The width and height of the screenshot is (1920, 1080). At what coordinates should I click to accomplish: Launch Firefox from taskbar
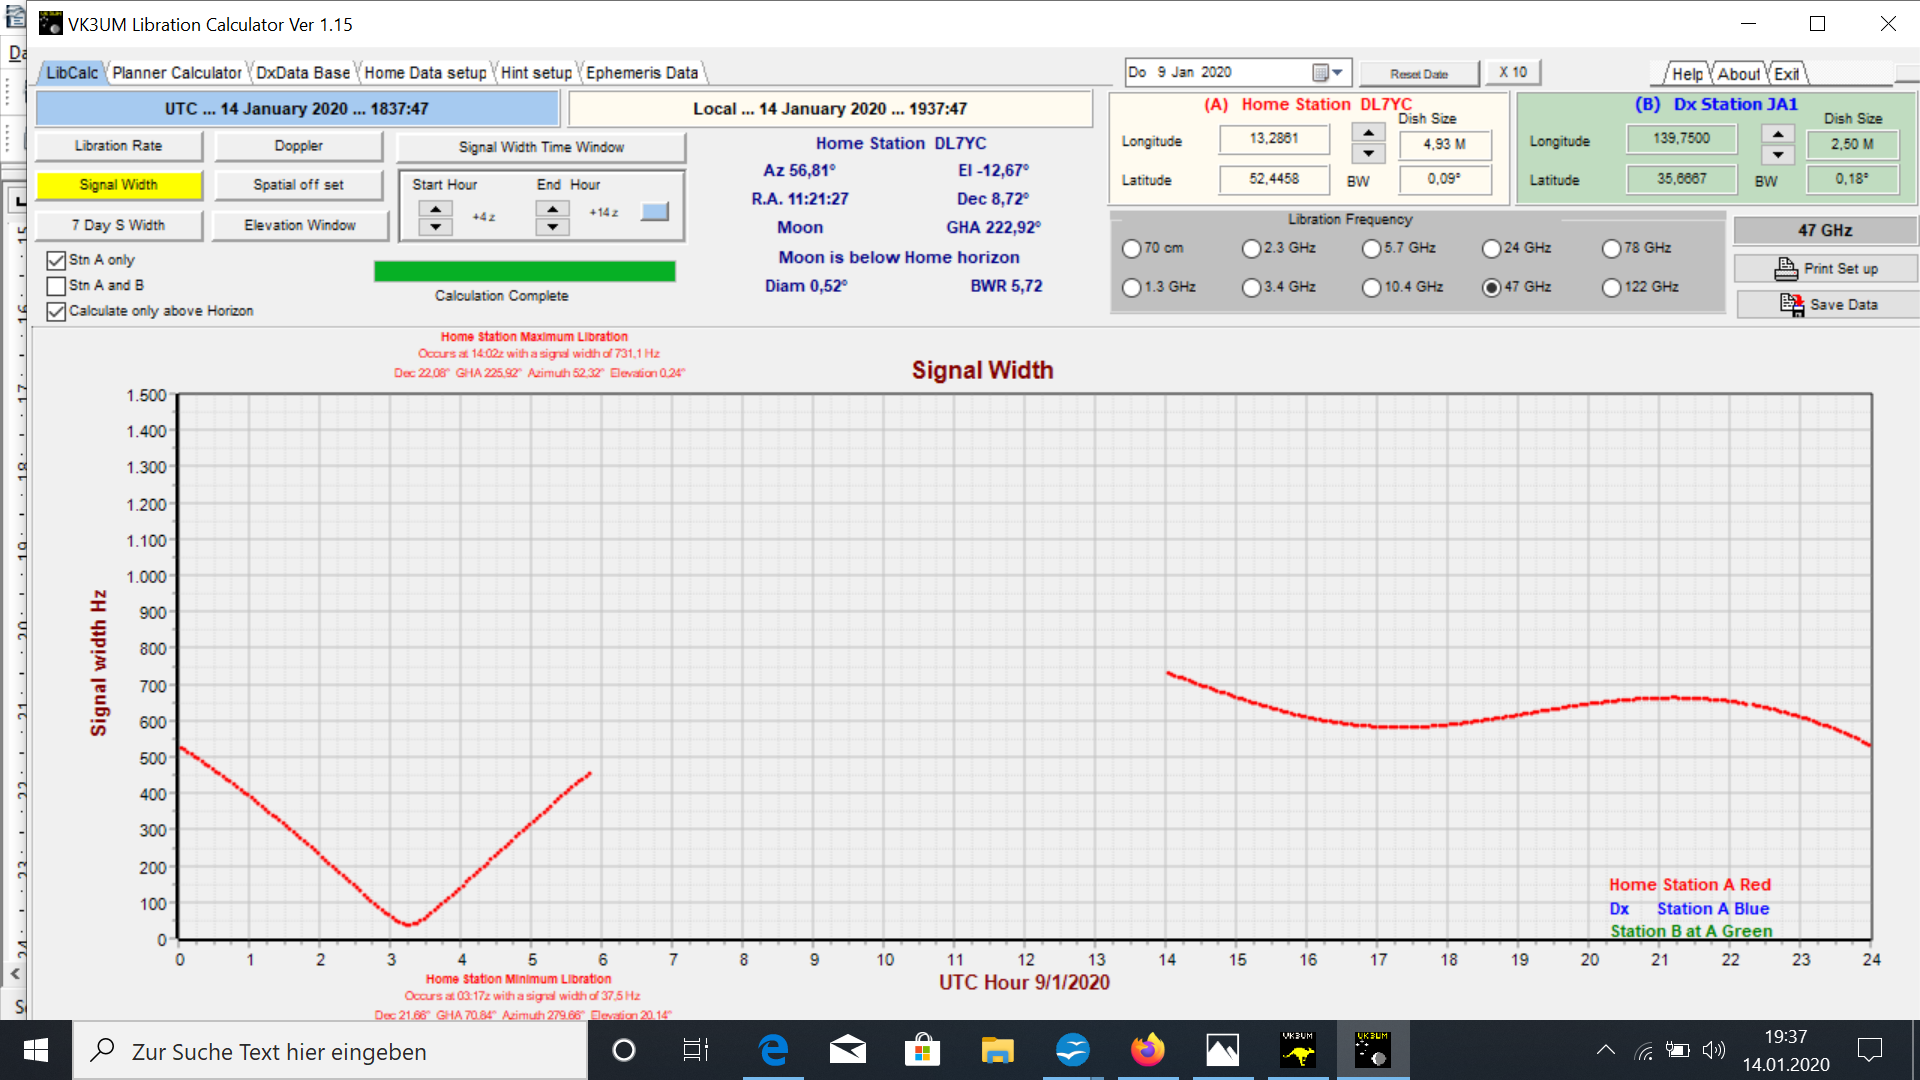(1148, 1050)
